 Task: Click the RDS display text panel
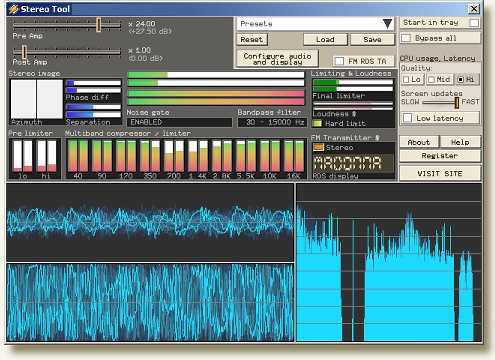(x=353, y=163)
